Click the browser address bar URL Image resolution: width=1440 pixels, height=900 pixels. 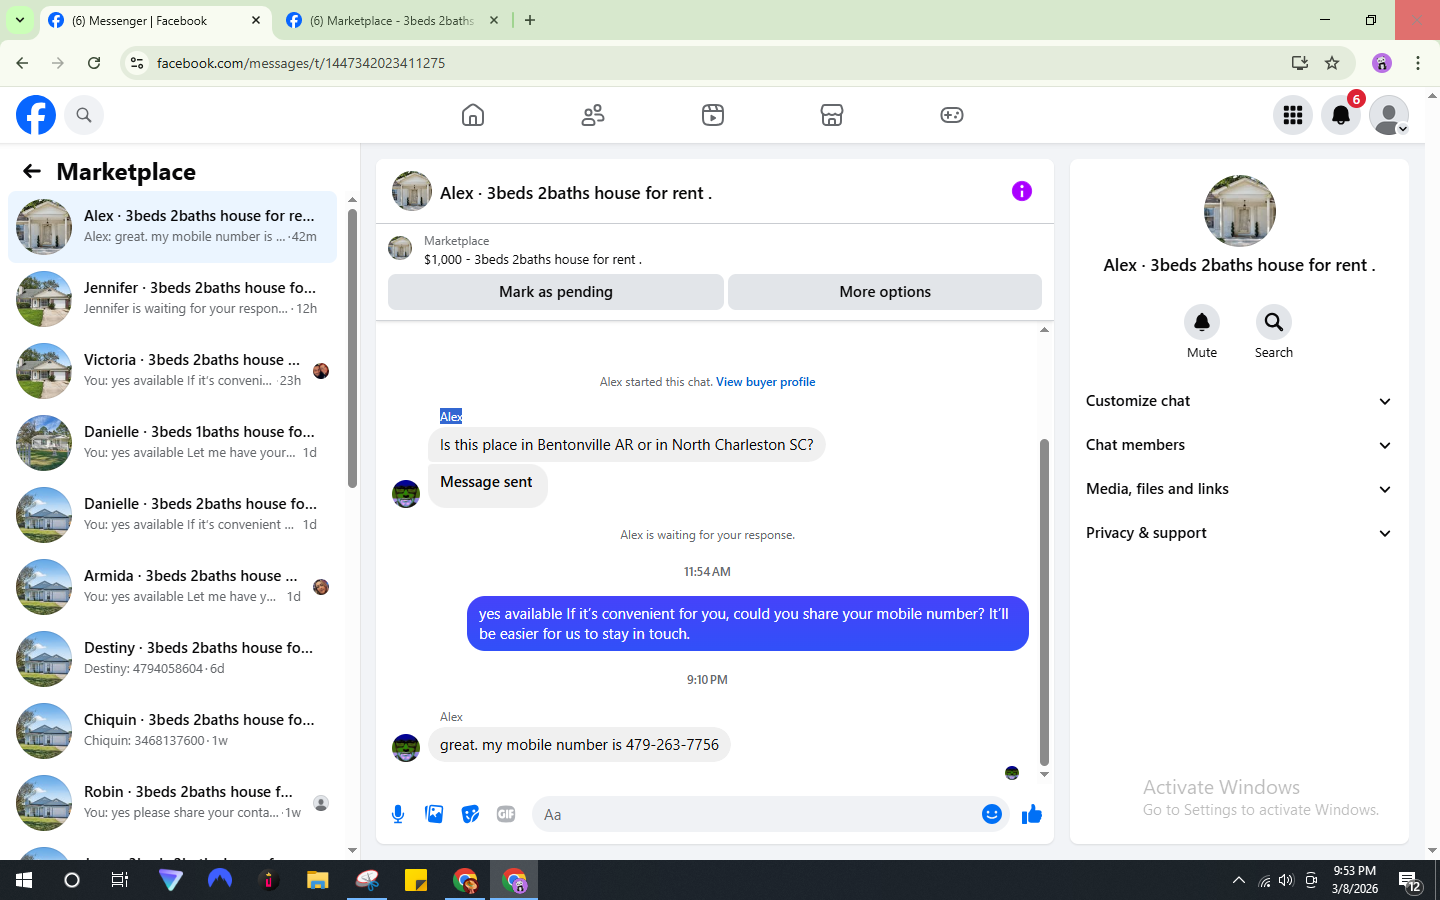point(301,63)
